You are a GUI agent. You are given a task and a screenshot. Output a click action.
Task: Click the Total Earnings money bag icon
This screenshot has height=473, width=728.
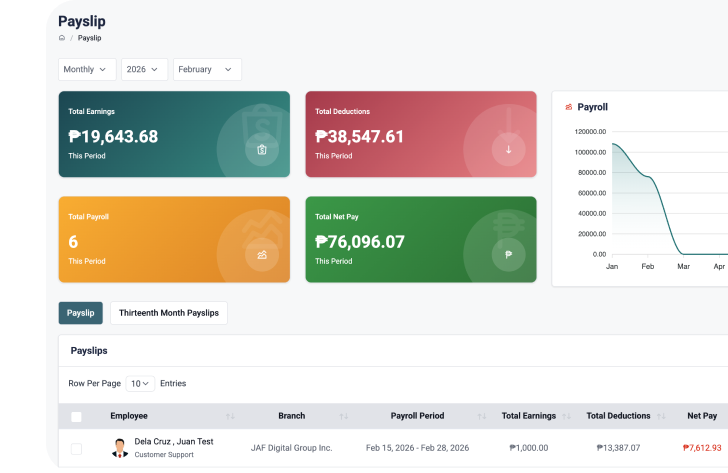click(262, 149)
